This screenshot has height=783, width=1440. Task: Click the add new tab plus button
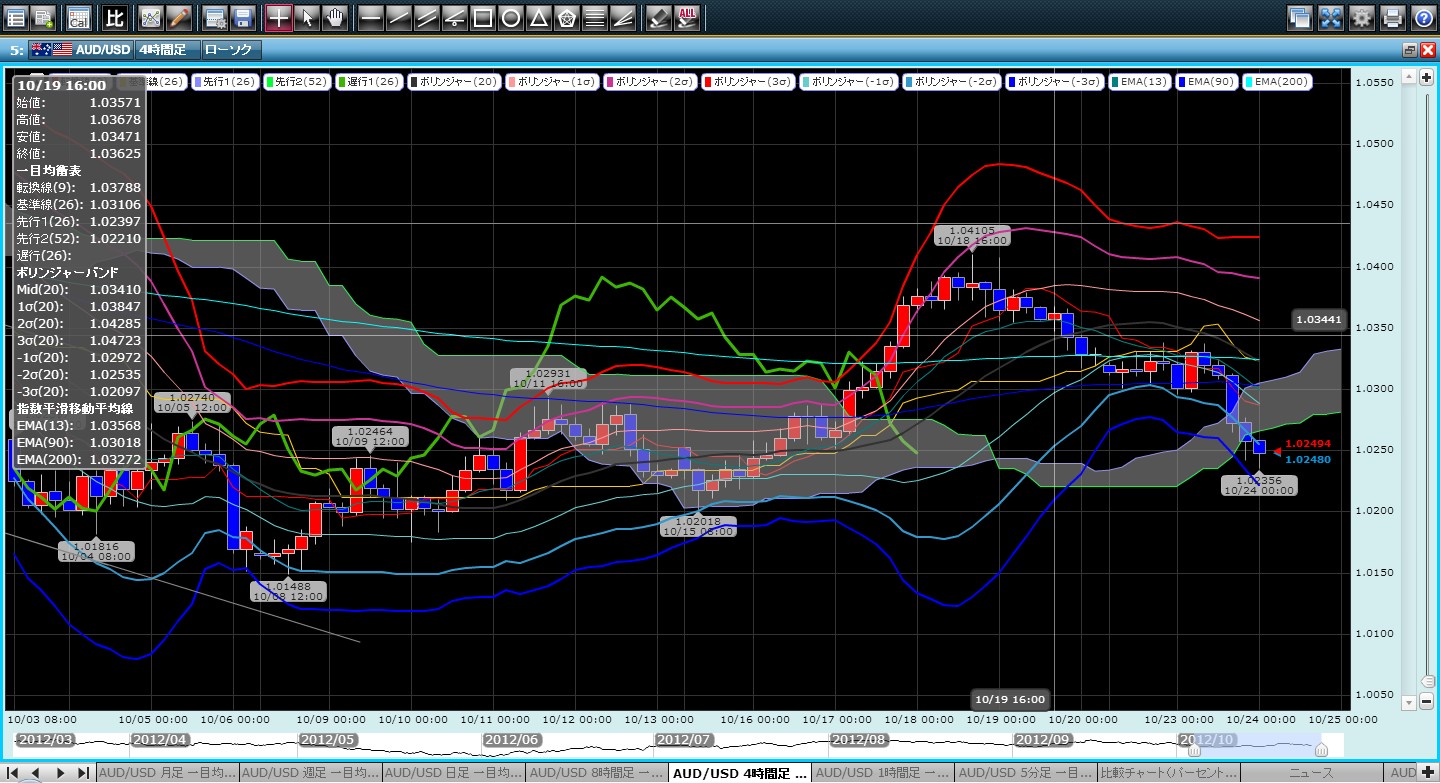click(x=1426, y=773)
